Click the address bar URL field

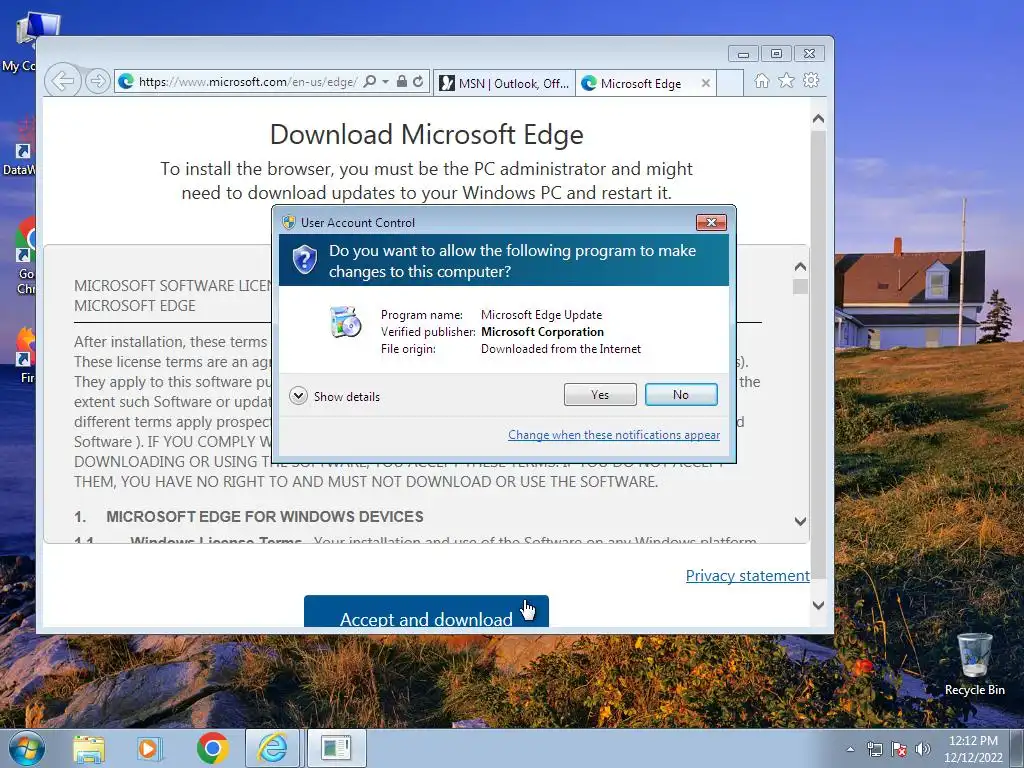tap(248, 82)
